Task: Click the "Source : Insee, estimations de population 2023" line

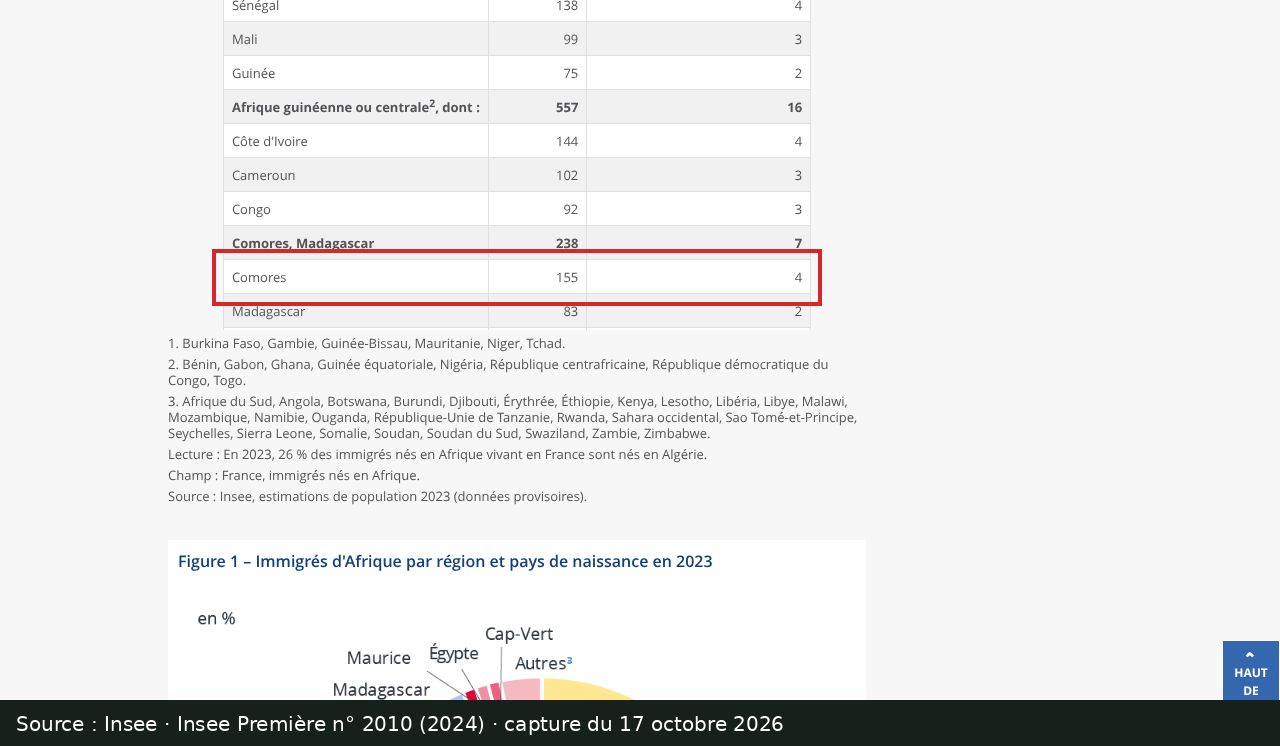Action: (377, 496)
